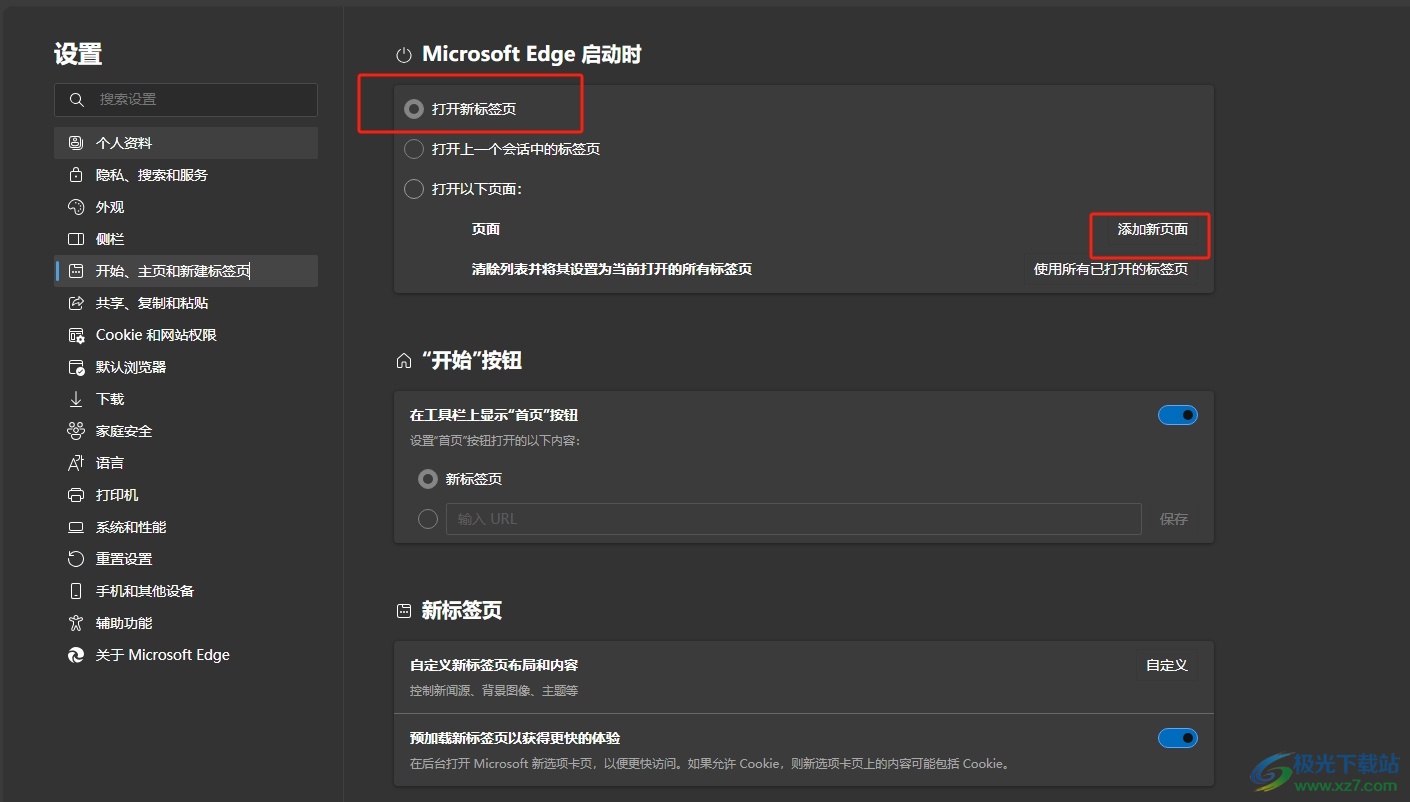Click the power icon beside Microsoft Edge 启动时

404,55
